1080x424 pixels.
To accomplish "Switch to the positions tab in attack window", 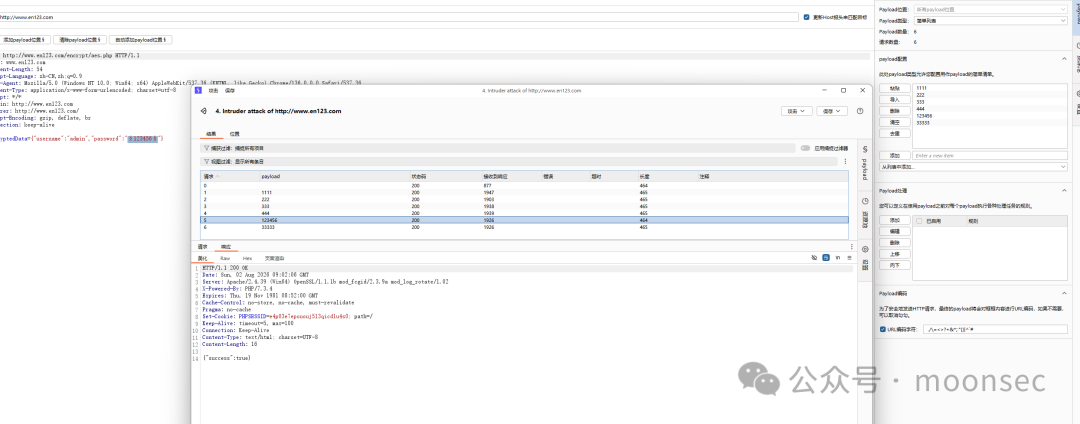I will 234,134.
